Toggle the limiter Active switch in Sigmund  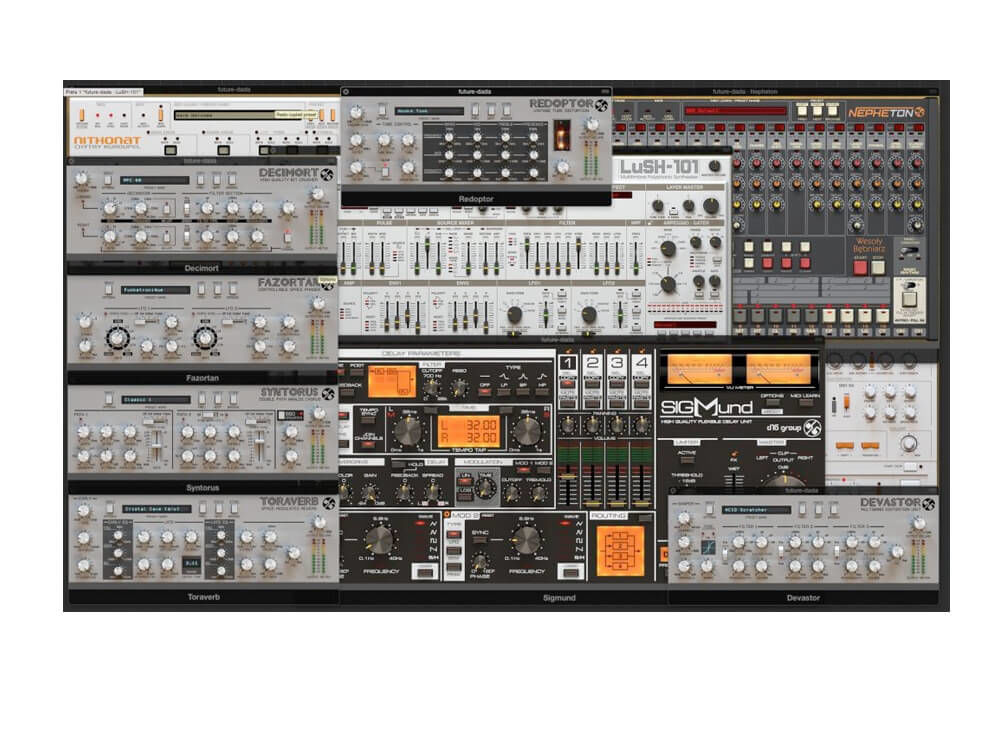pyautogui.click(x=686, y=460)
